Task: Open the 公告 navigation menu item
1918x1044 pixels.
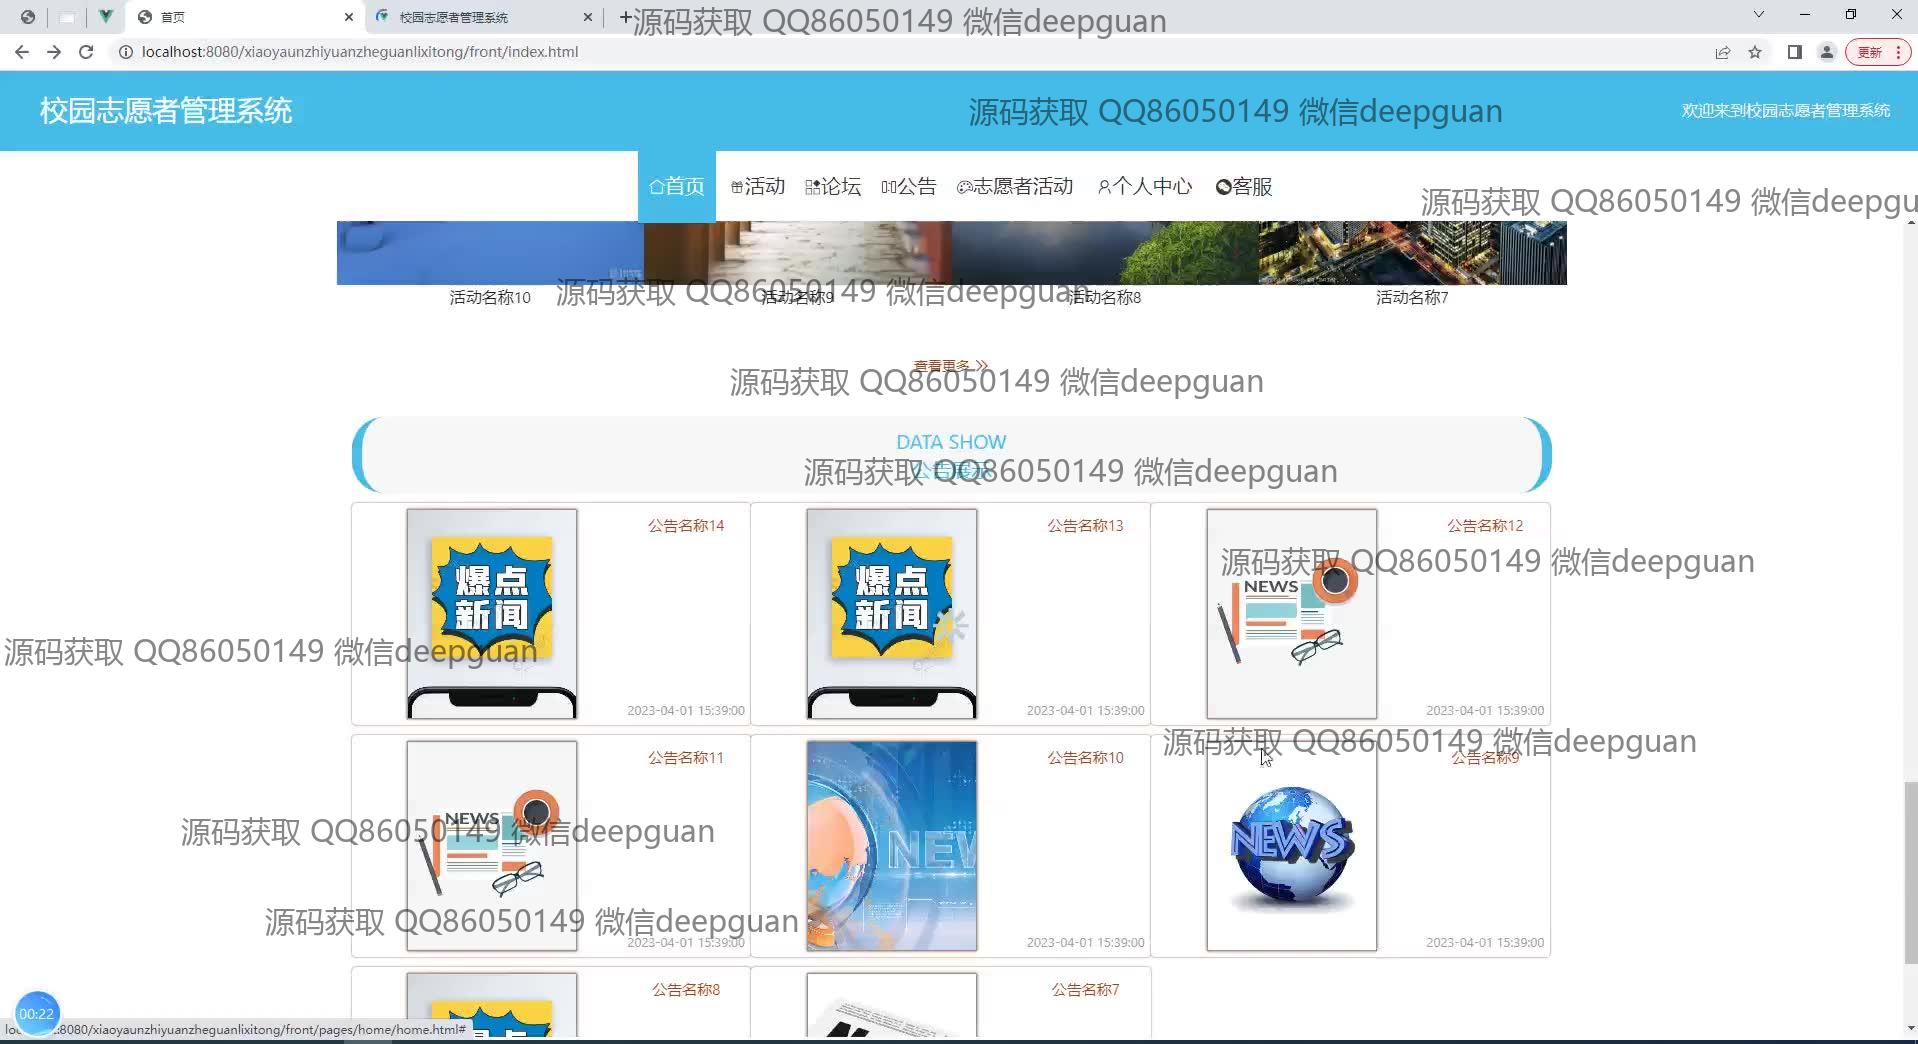Action: click(909, 186)
